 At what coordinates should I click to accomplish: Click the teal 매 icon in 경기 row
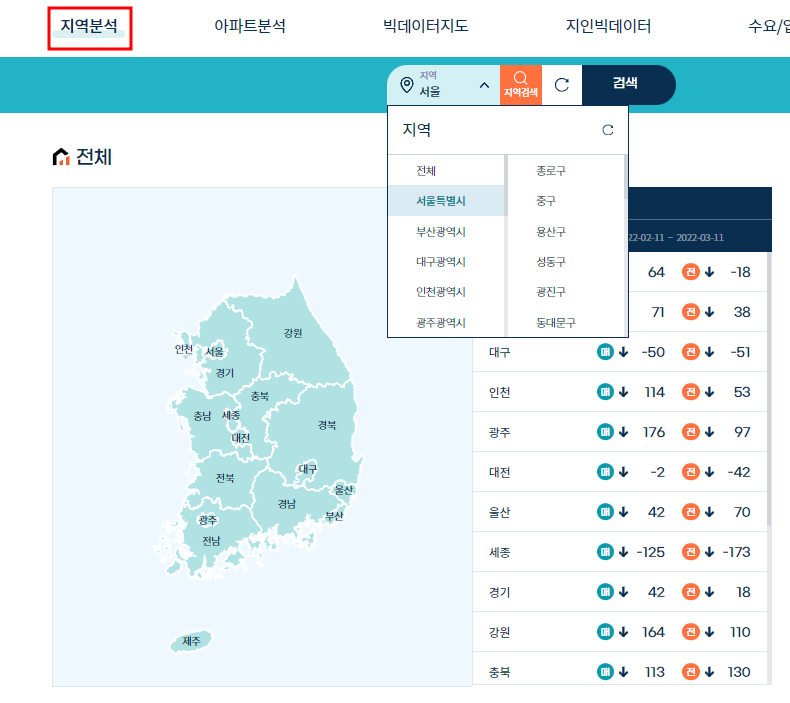(x=605, y=592)
